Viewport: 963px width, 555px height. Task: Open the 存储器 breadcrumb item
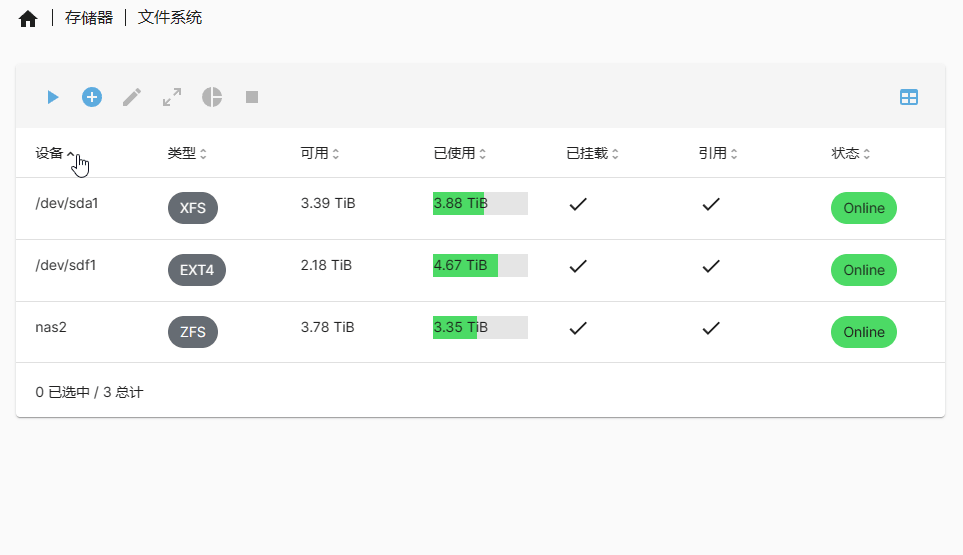[x=89, y=18]
